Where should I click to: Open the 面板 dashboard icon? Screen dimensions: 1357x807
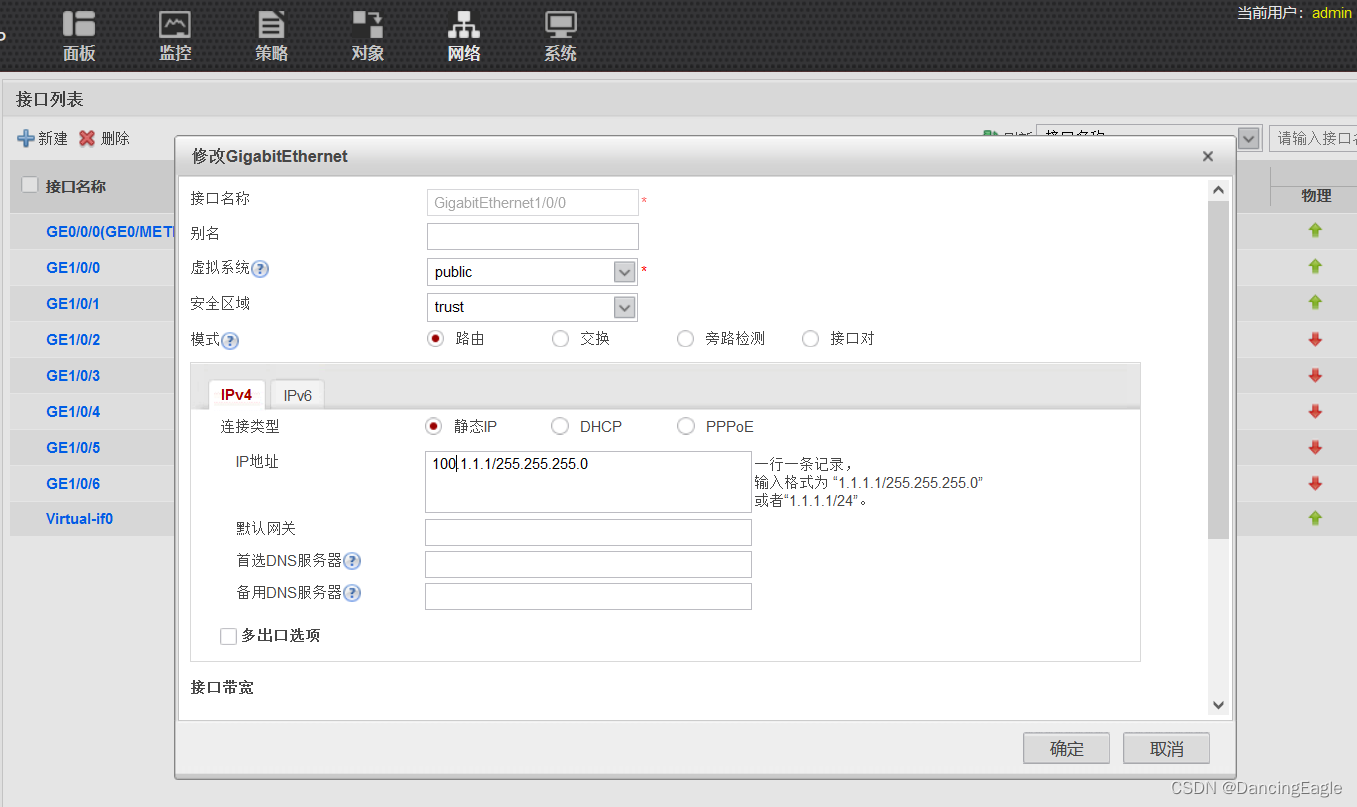[79, 25]
